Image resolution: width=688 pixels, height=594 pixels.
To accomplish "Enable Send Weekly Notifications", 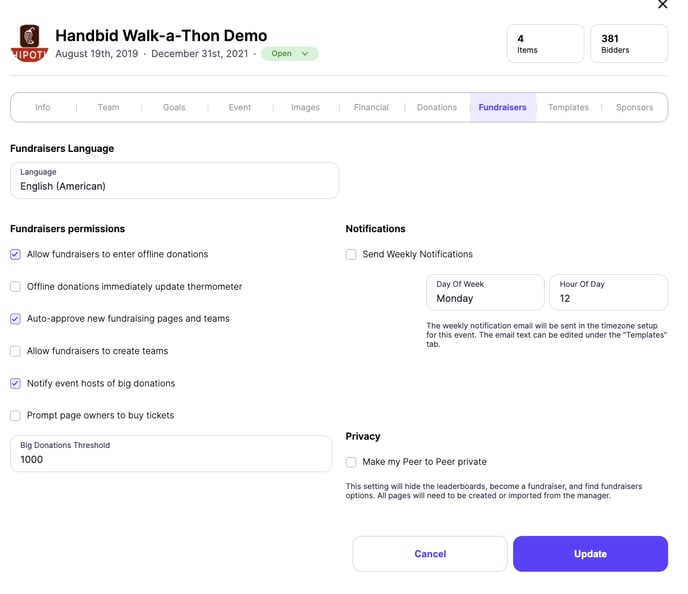I will coord(351,254).
